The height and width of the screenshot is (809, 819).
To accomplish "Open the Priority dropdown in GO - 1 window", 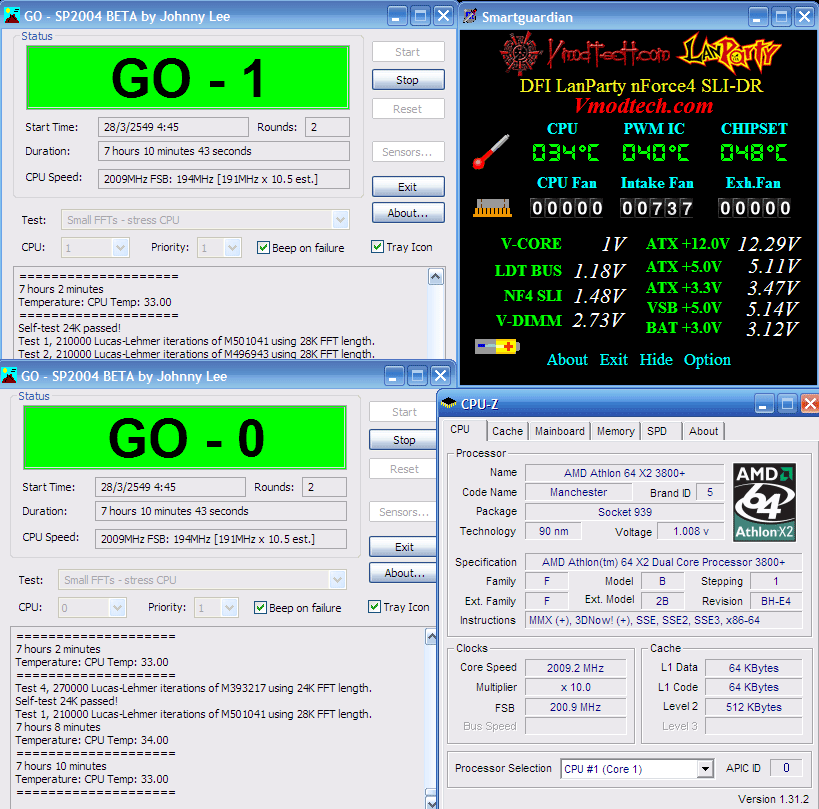I will tap(232, 247).
